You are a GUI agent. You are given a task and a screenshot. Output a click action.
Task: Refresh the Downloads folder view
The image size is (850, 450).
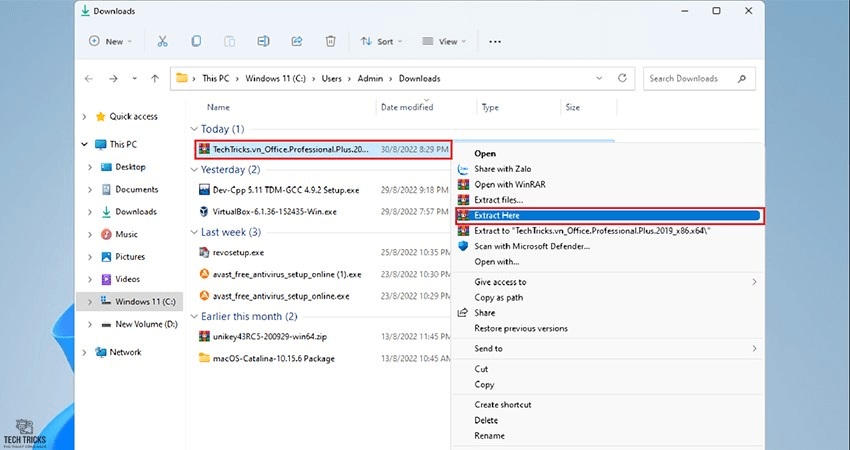[x=622, y=78]
